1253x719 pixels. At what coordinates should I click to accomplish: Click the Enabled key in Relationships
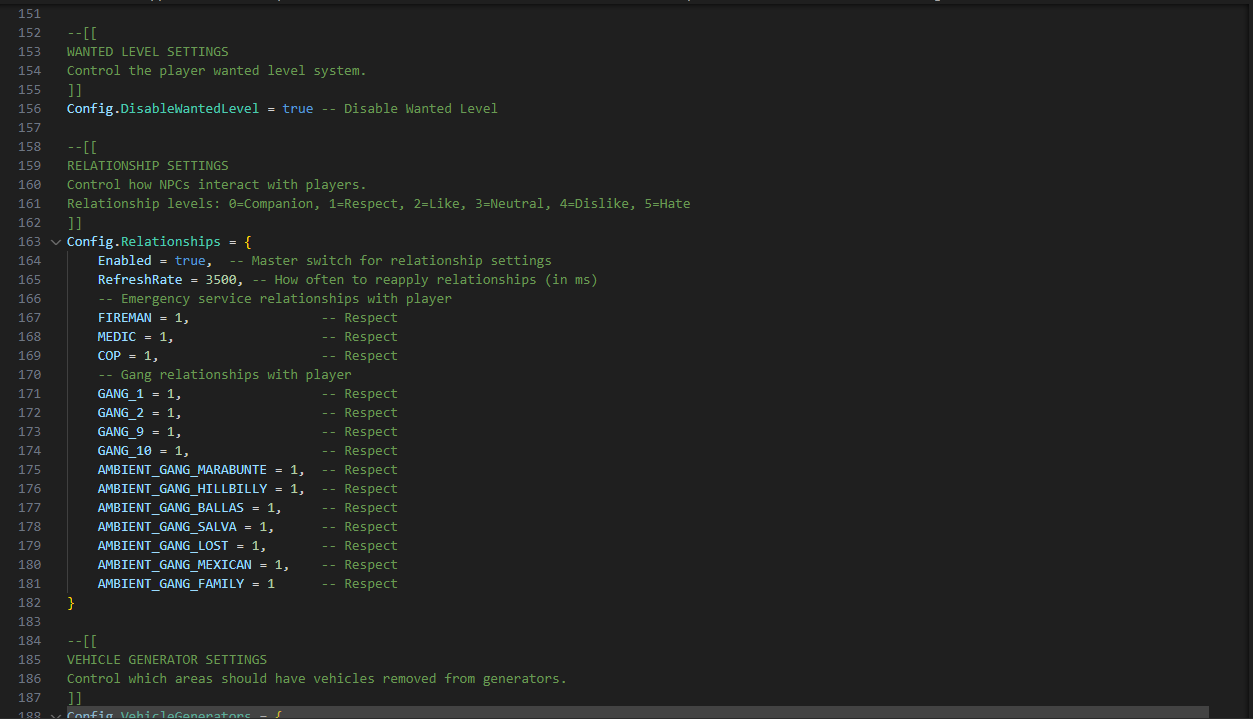(x=125, y=261)
